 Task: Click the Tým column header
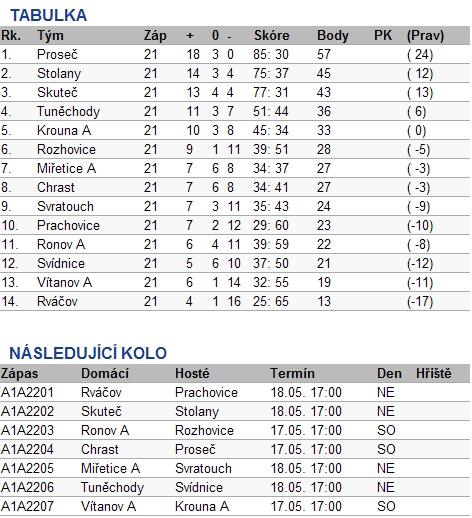50,36
